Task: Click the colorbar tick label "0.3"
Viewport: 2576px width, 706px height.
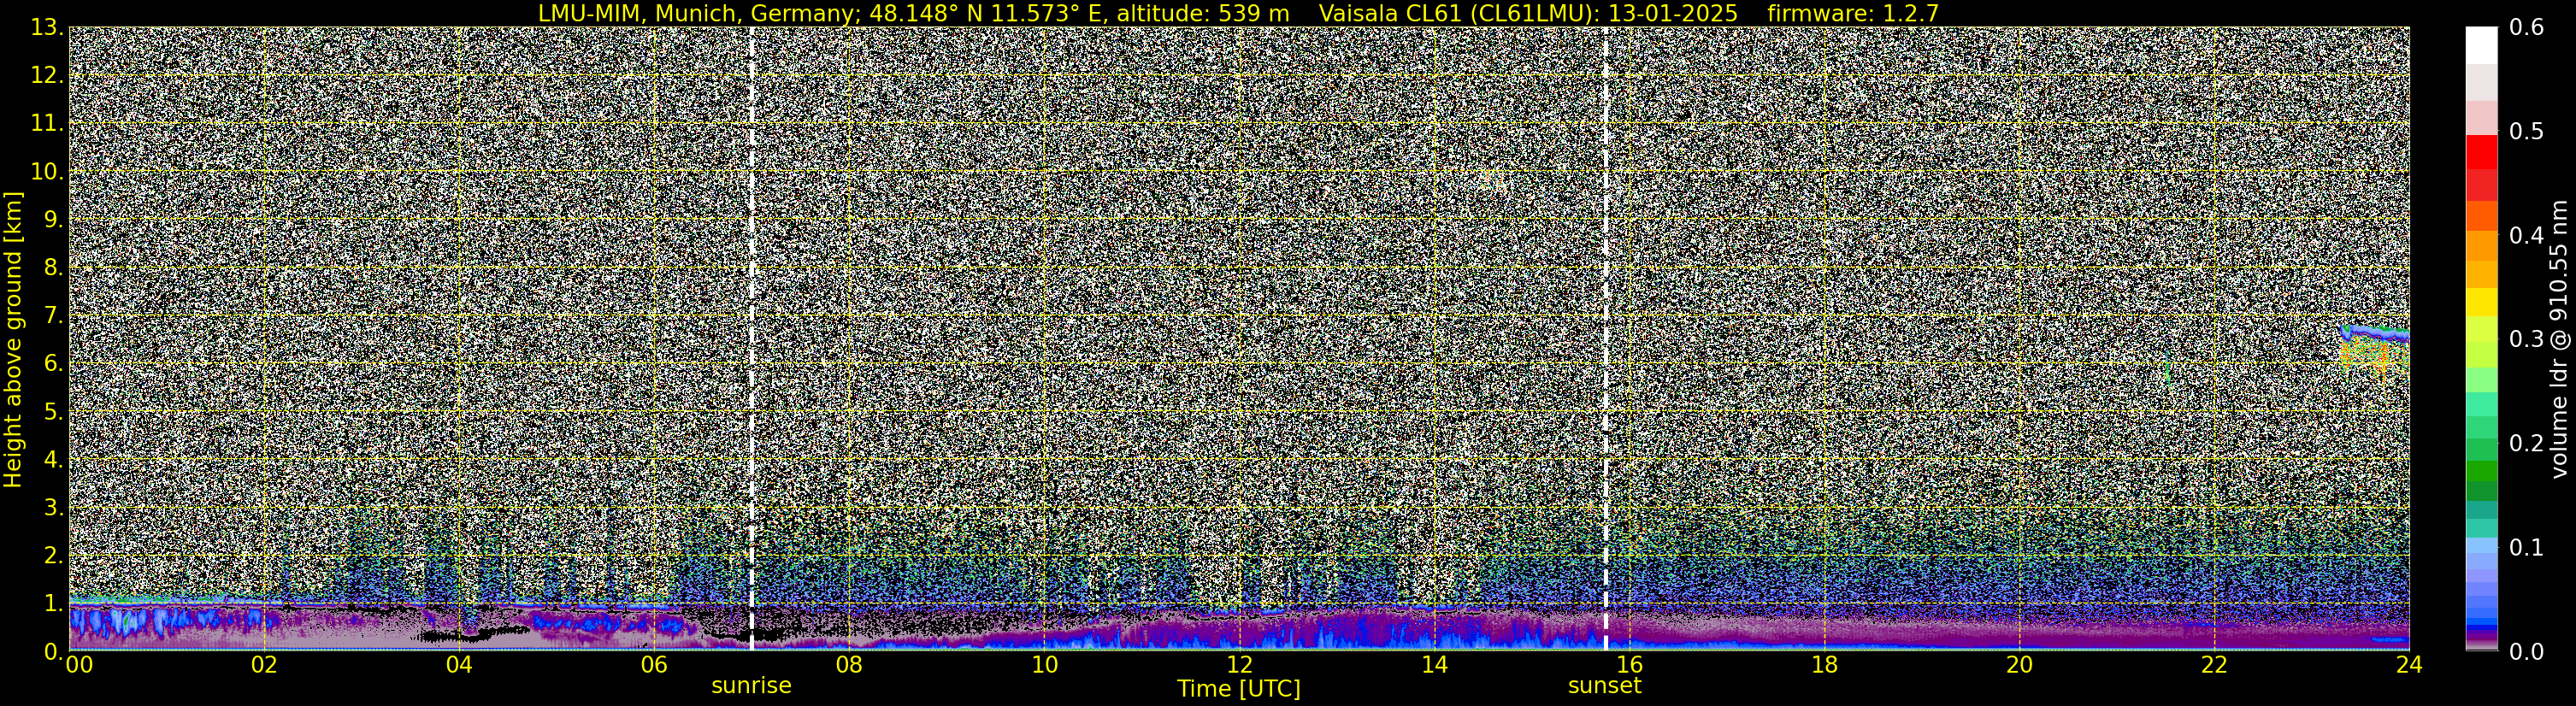Action: (2527, 340)
